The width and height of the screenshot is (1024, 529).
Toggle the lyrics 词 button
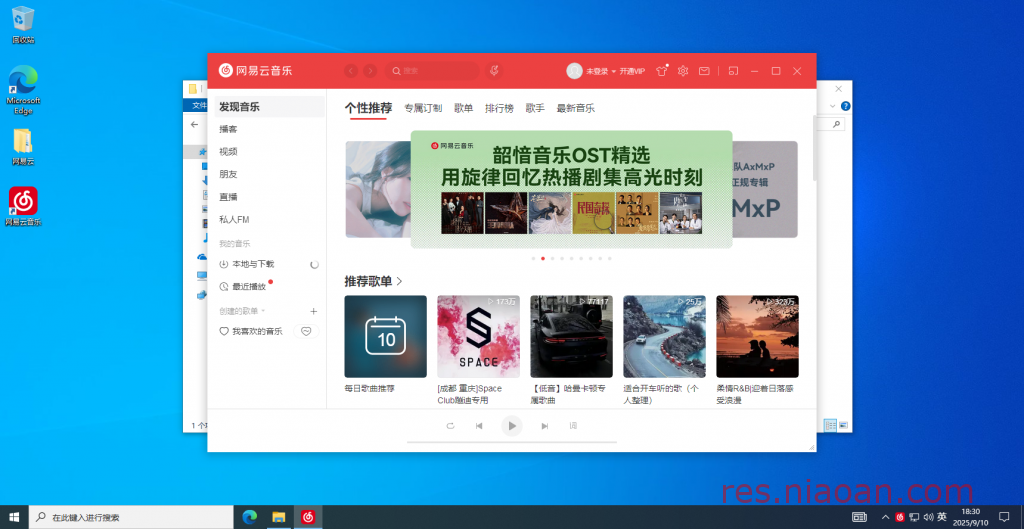pos(573,426)
